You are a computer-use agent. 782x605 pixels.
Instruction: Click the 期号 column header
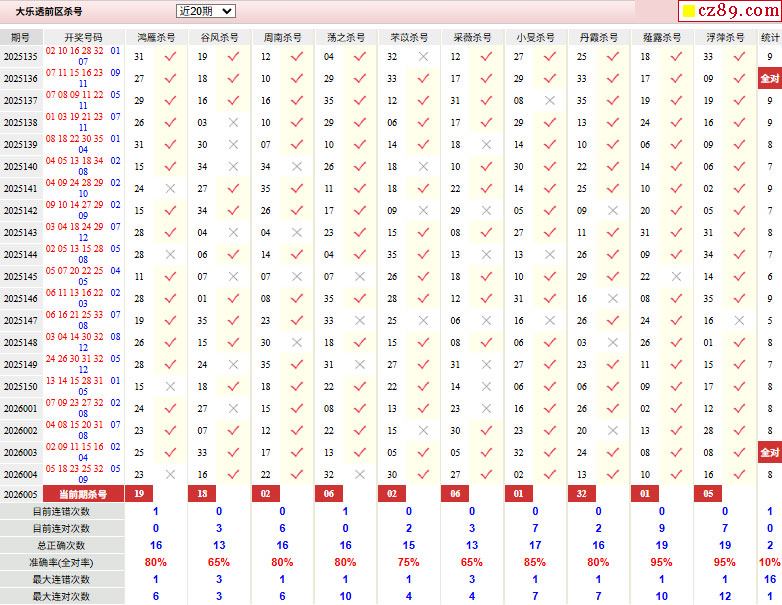point(20,37)
